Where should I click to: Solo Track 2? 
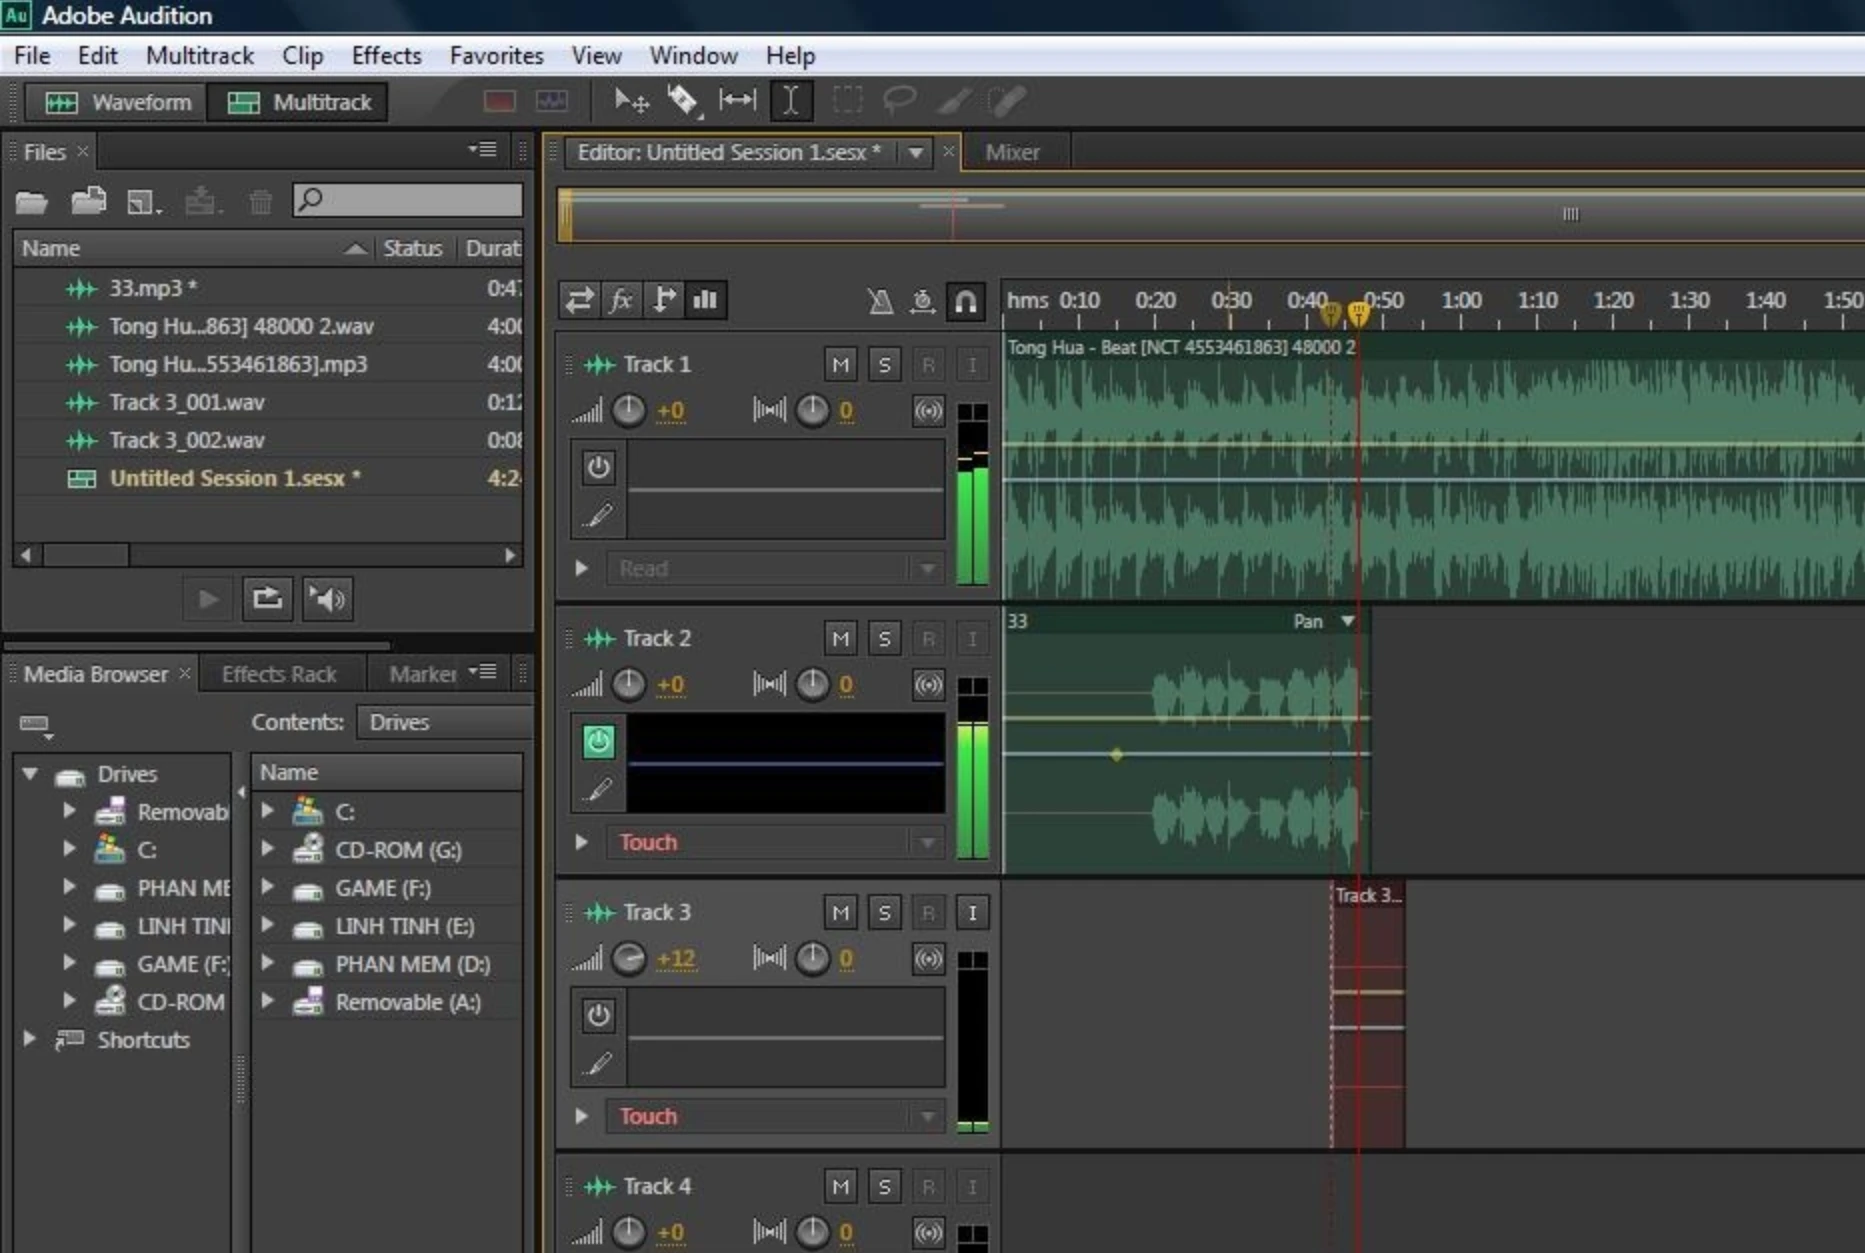(x=884, y=639)
